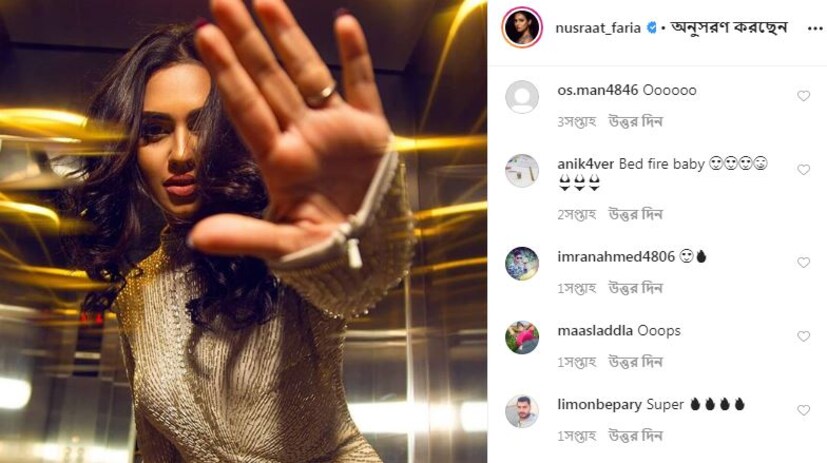Image resolution: width=827 pixels, height=463 pixels.
Task: Open imranahmed4806's profile avatar
Action: pyautogui.click(x=522, y=263)
